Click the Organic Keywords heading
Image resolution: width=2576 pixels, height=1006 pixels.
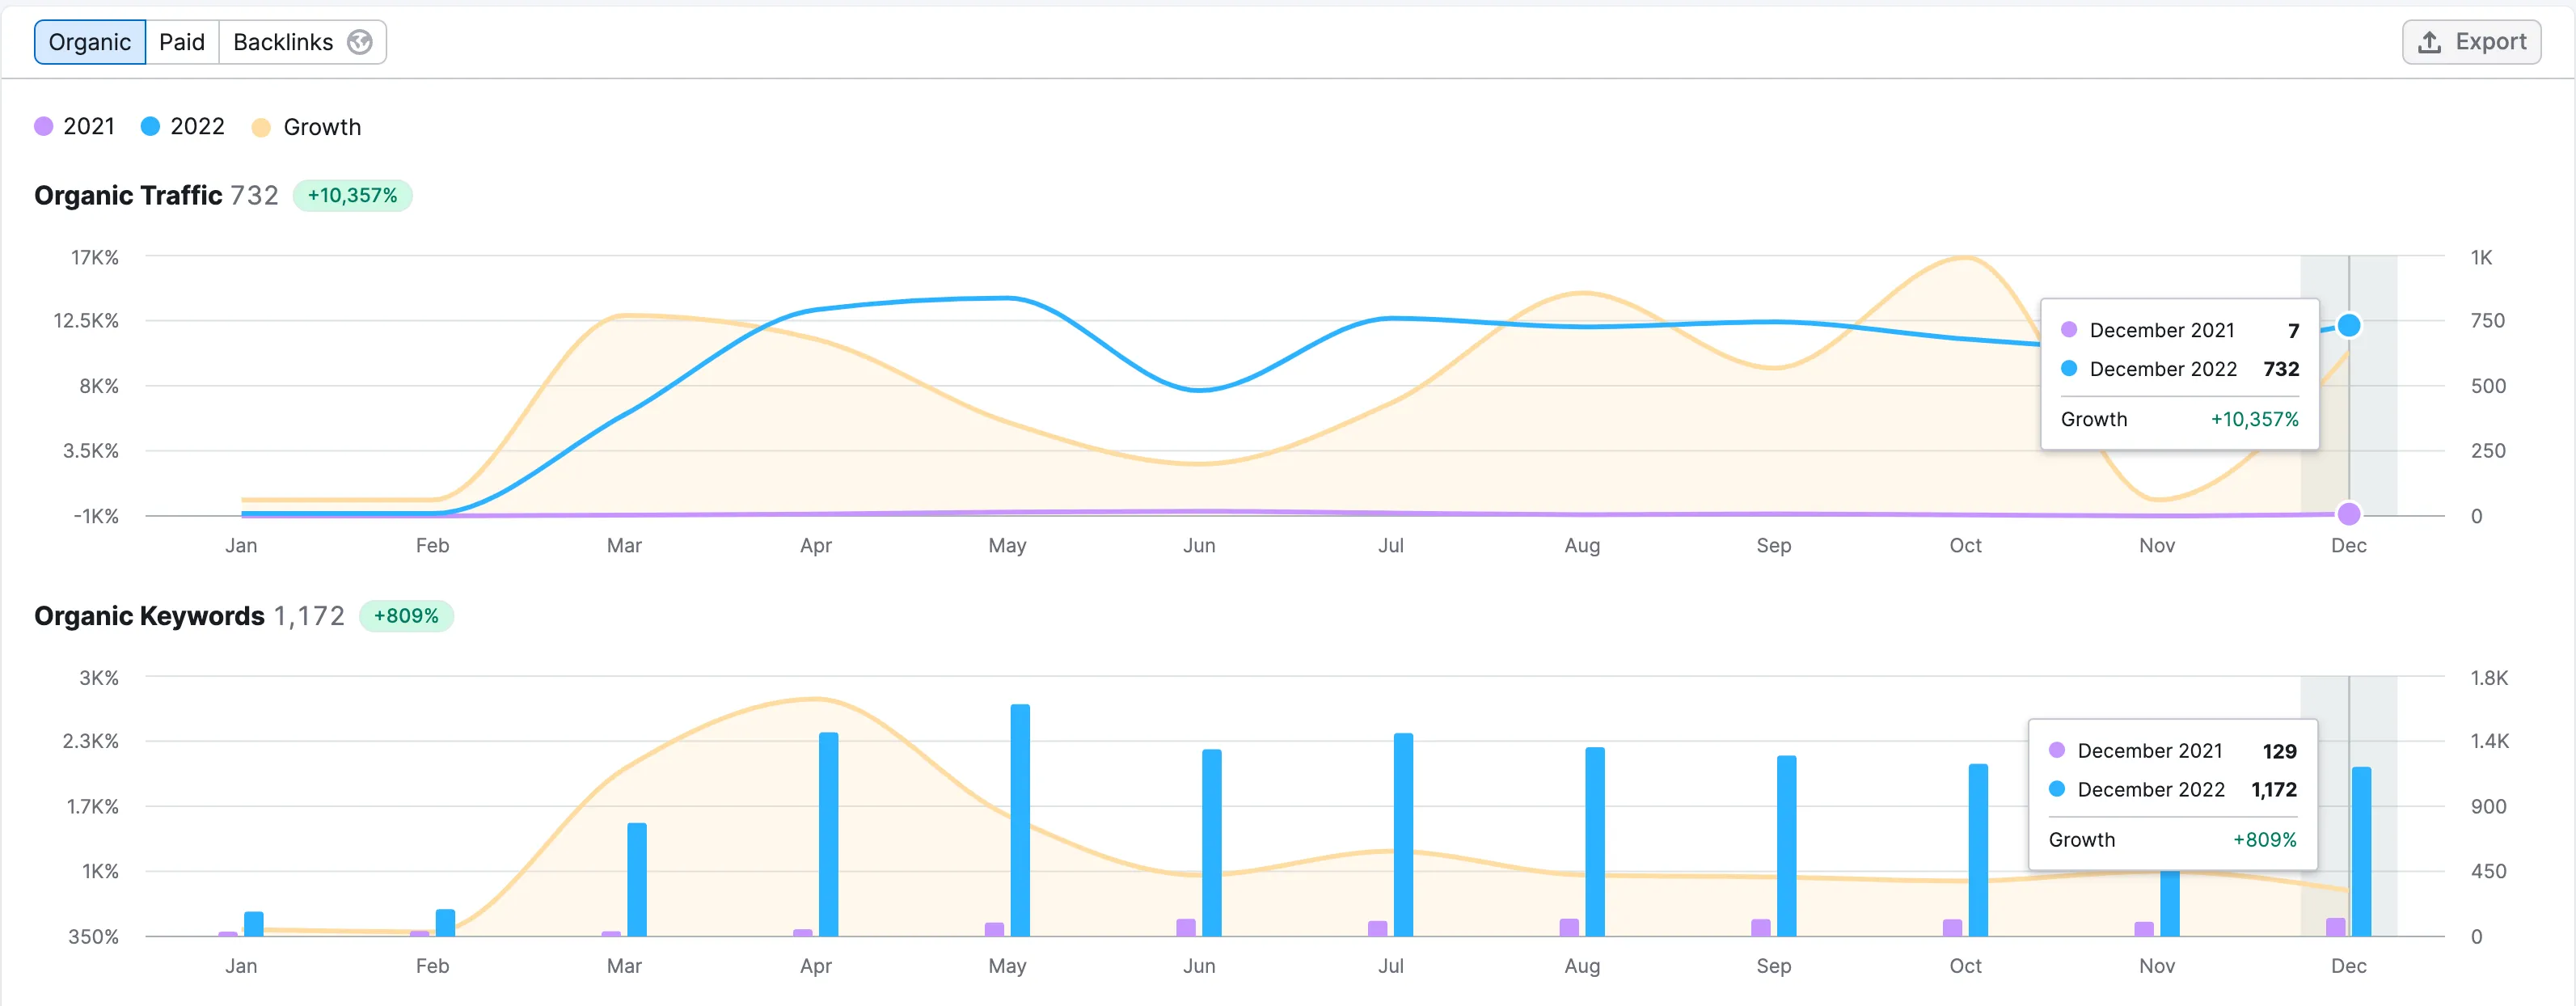click(x=149, y=616)
